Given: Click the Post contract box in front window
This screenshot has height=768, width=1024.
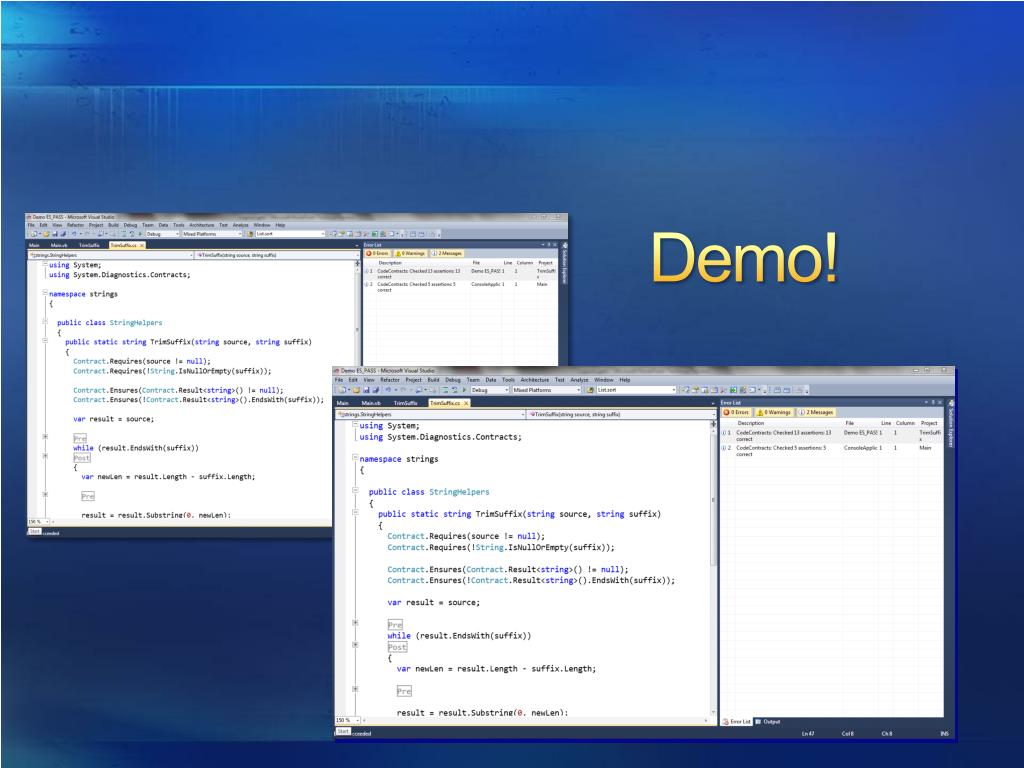Looking at the screenshot, I should pyautogui.click(x=397, y=647).
